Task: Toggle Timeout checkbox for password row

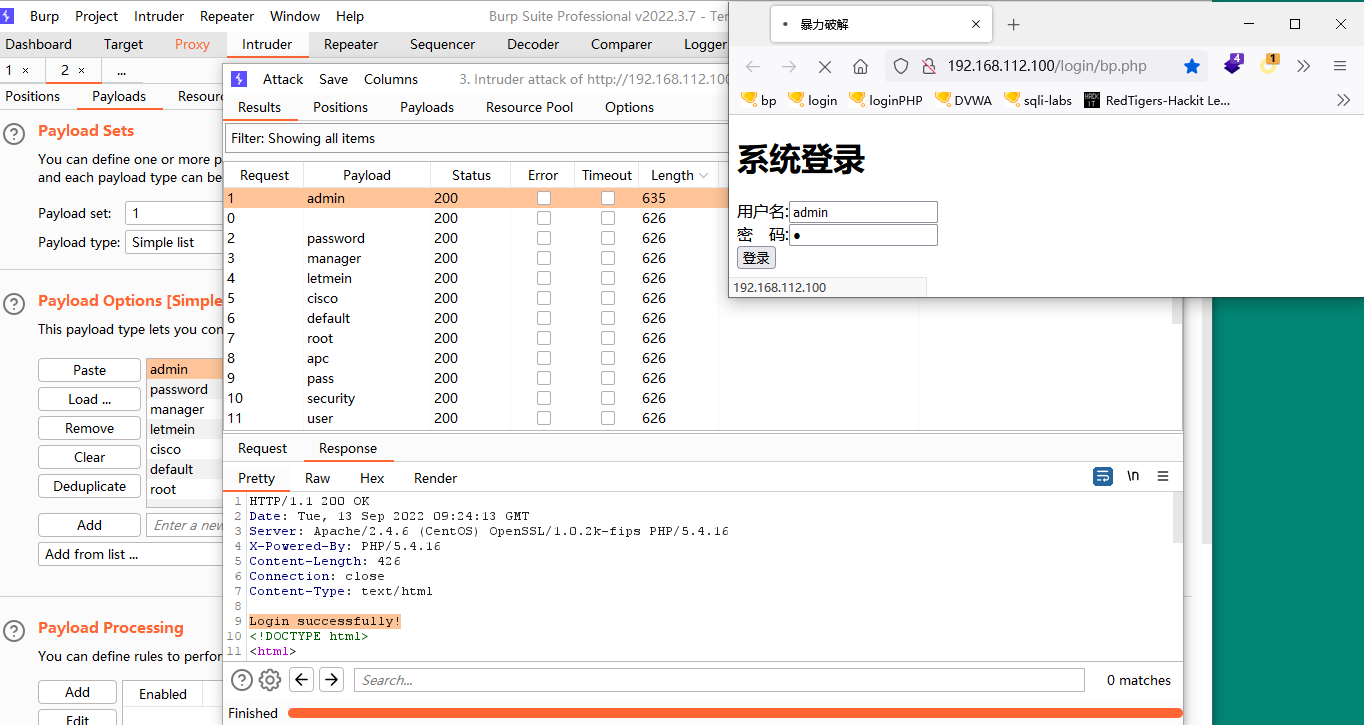Action: (x=608, y=238)
